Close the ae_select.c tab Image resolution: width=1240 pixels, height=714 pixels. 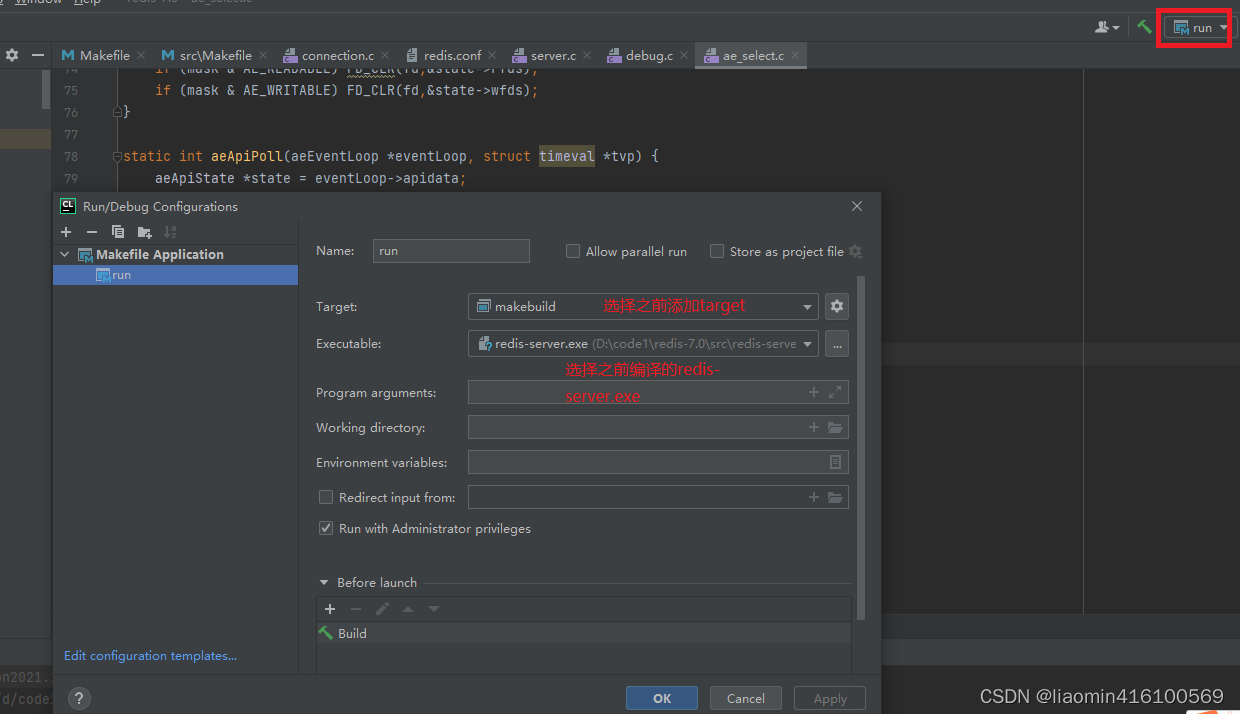click(796, 56)
